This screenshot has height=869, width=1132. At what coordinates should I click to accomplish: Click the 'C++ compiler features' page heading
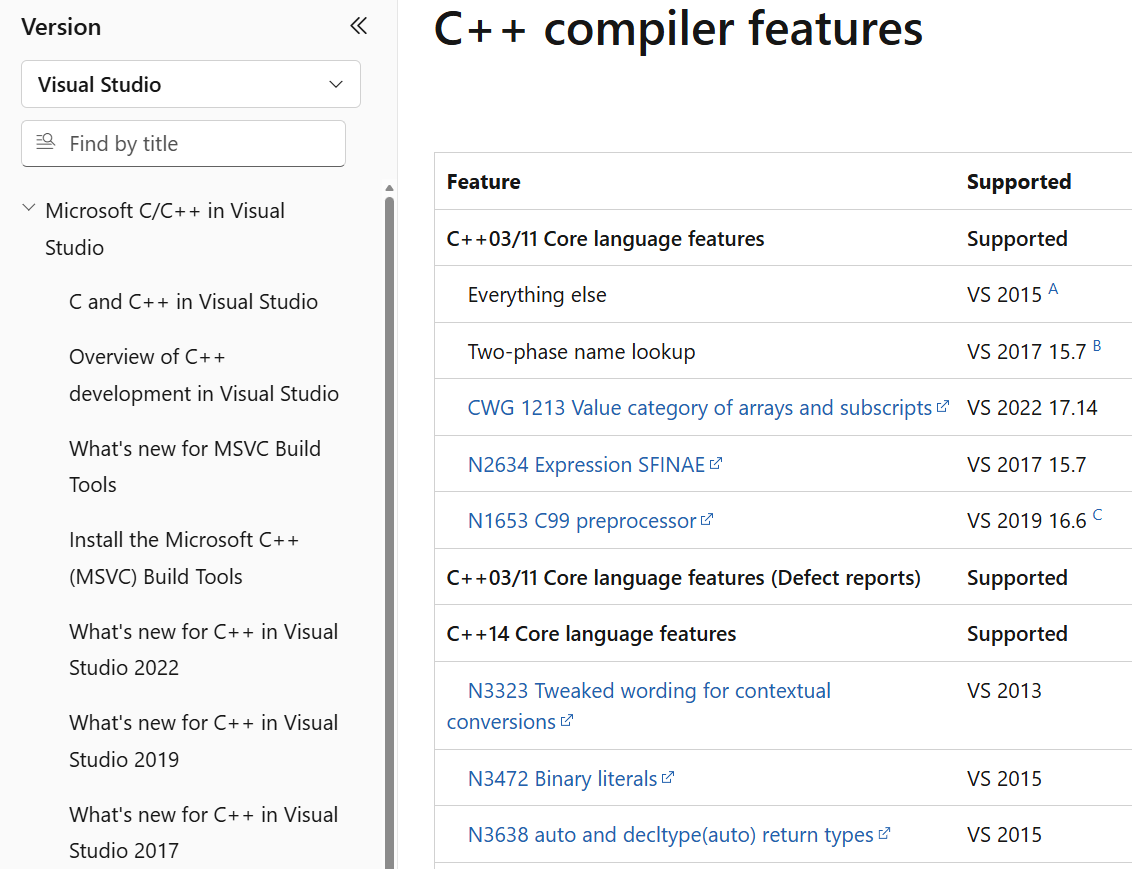click(x=678, y=30)
